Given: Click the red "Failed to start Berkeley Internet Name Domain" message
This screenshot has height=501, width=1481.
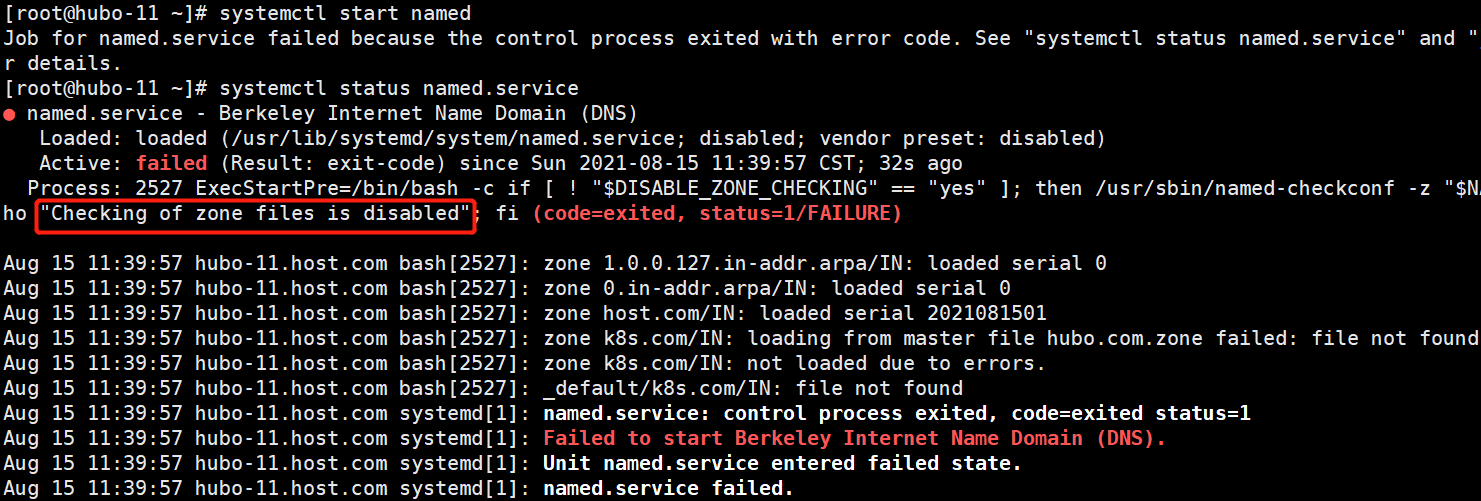Looking at the screenshot, I should point(854,439).
